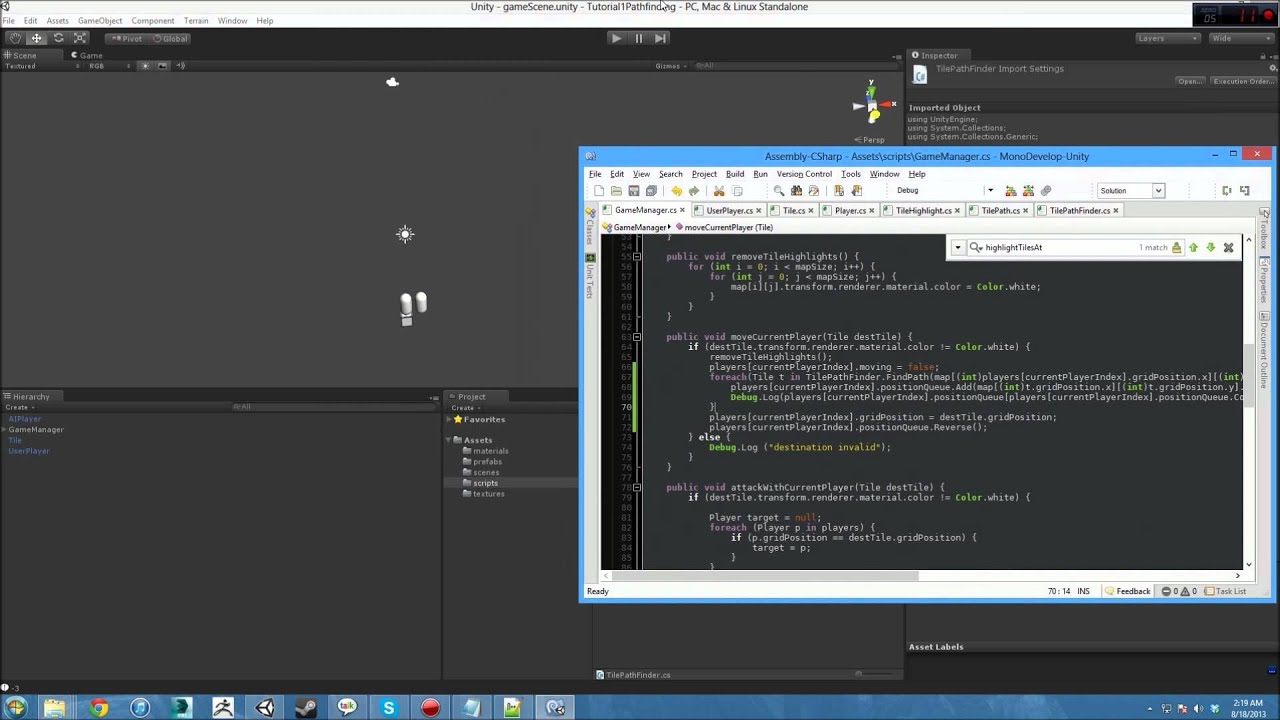1280x720 pixels.
Task: Open MonoDevelop Version Control menu
Action: (x=804, y=174)
